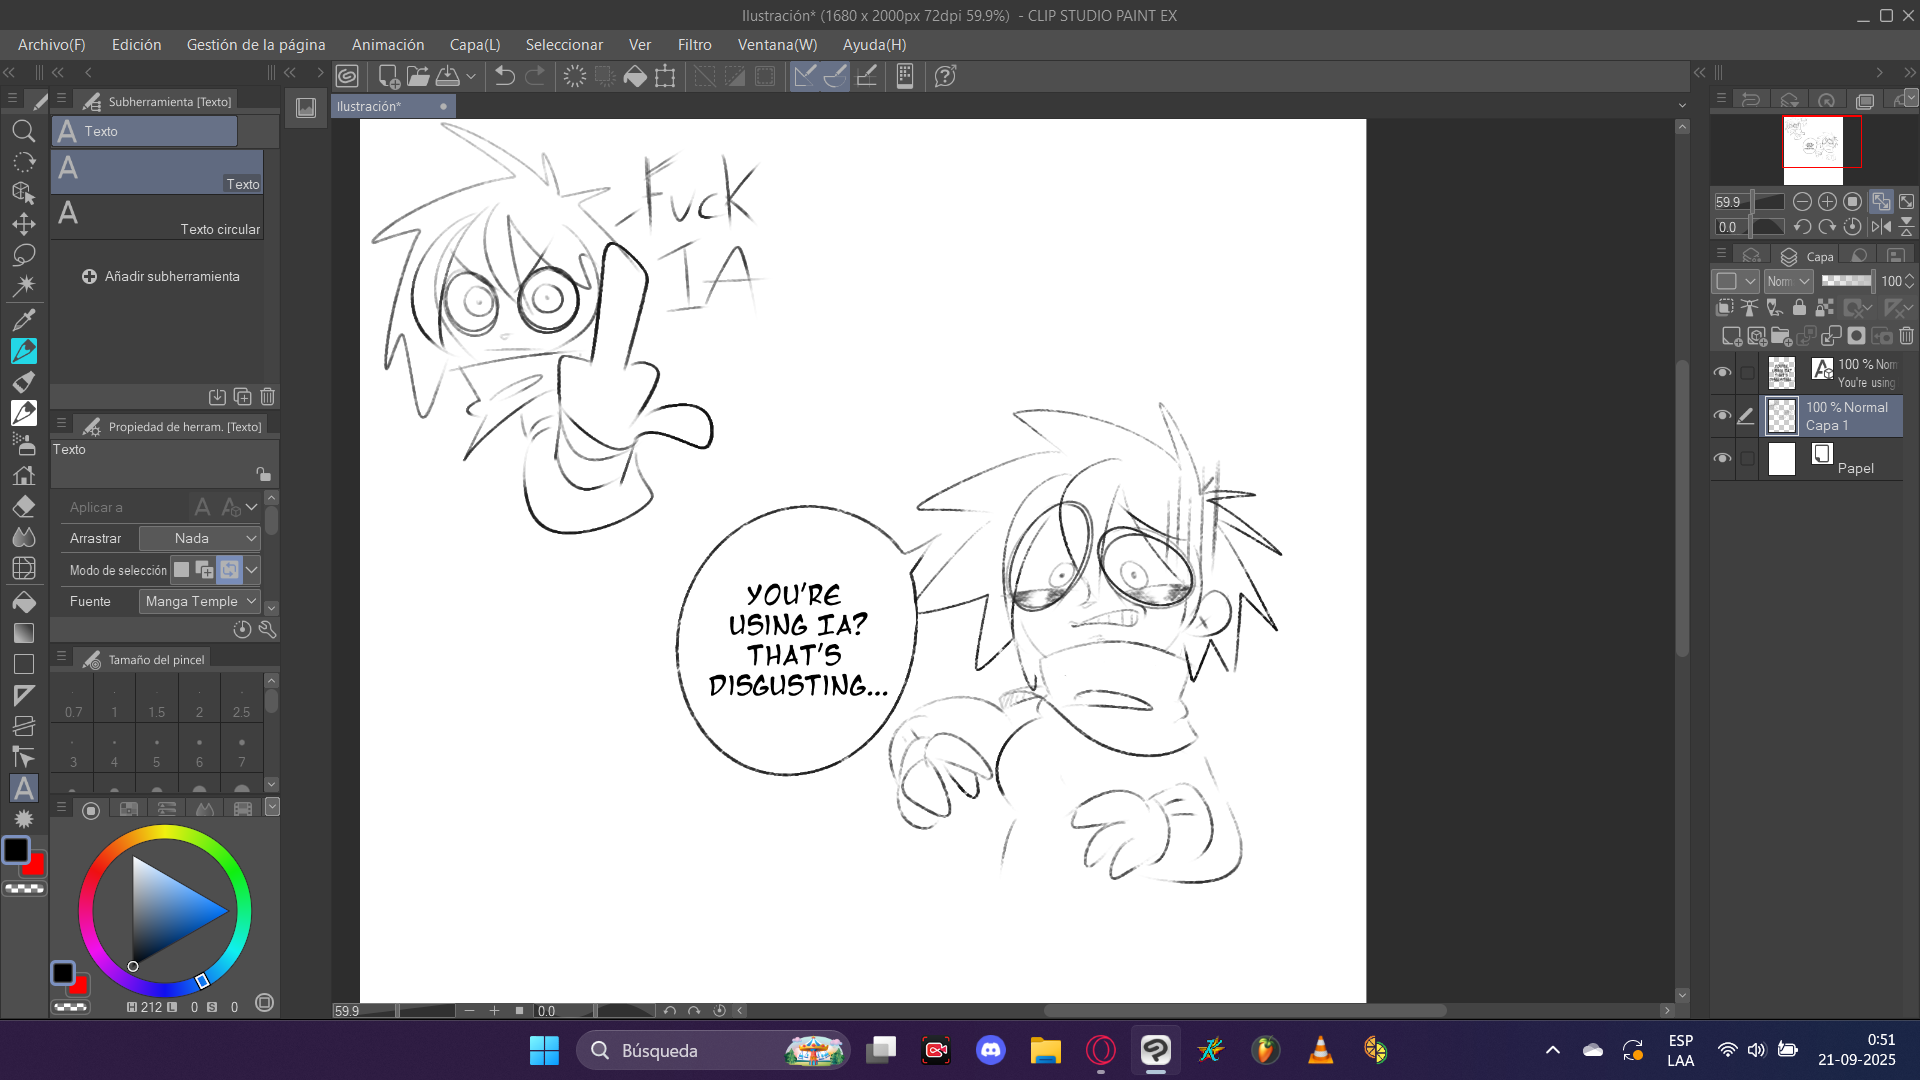This screenshot has width=1920, height=1080.
Task: Expand canvas tab list arrow
Action: 1682,105
